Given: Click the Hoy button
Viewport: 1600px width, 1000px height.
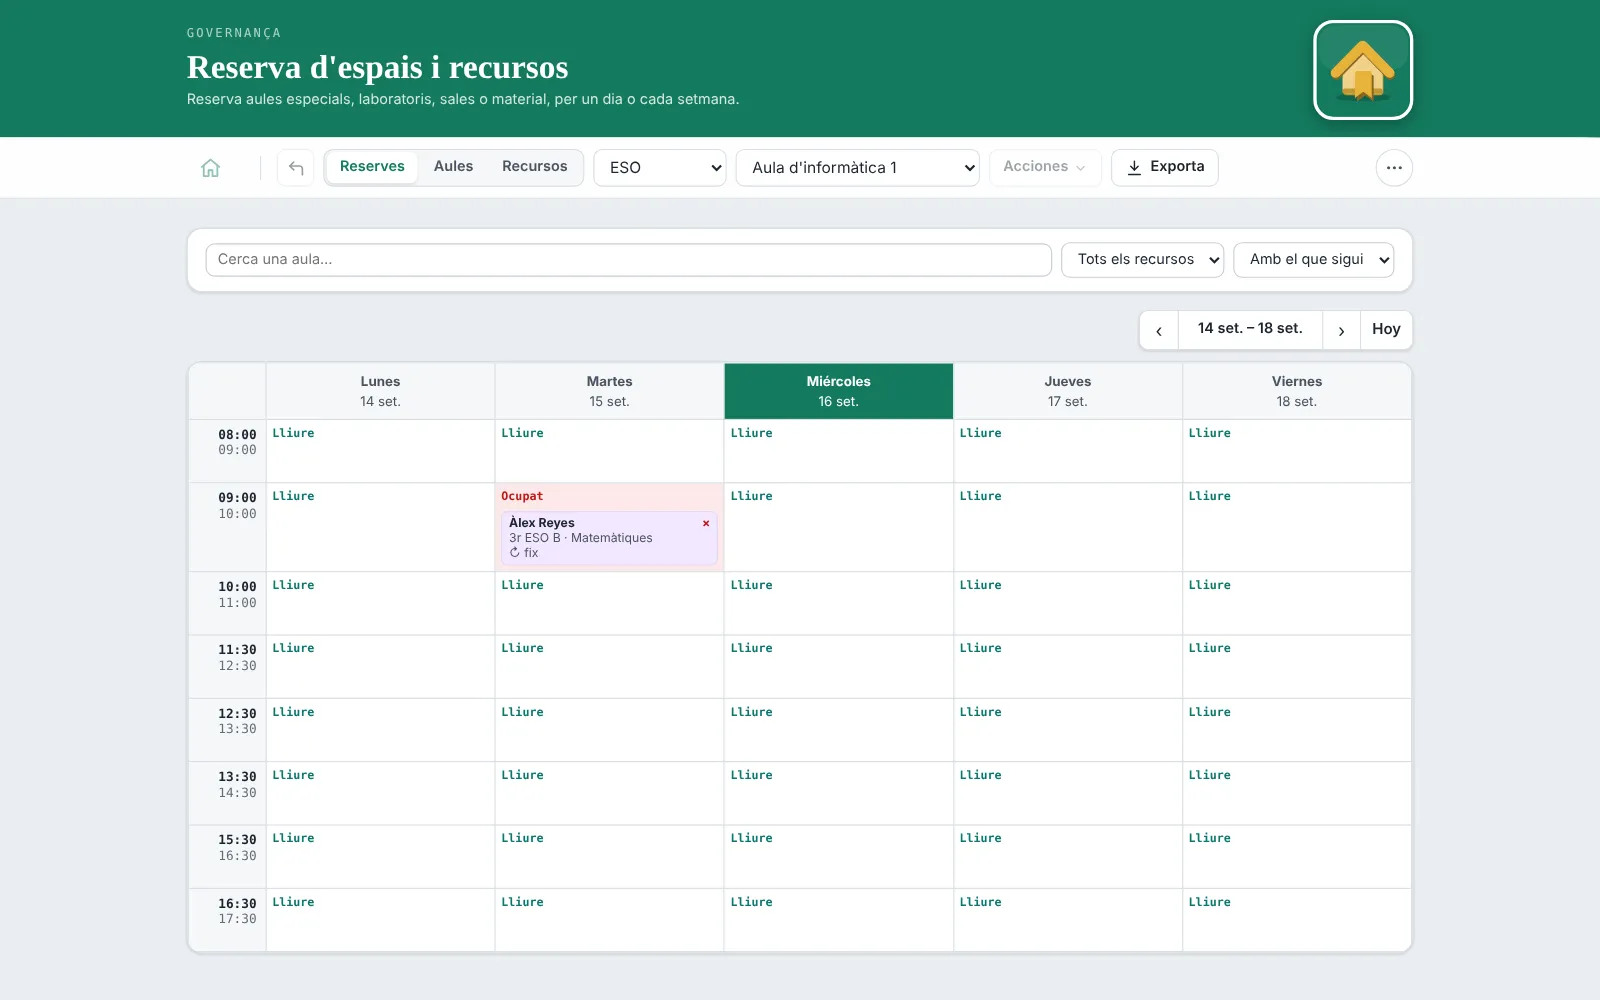Looking at the screenshot, I should tap(1386, 330).
